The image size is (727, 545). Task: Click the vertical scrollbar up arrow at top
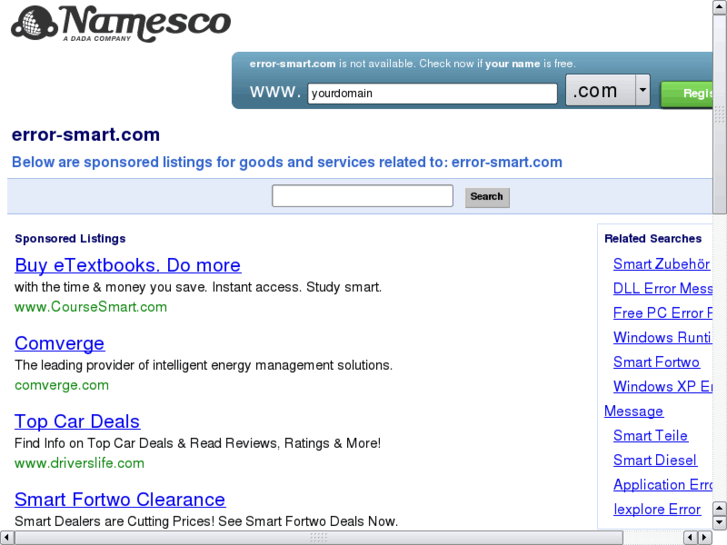pyautogui.click(x=720, y=6)
